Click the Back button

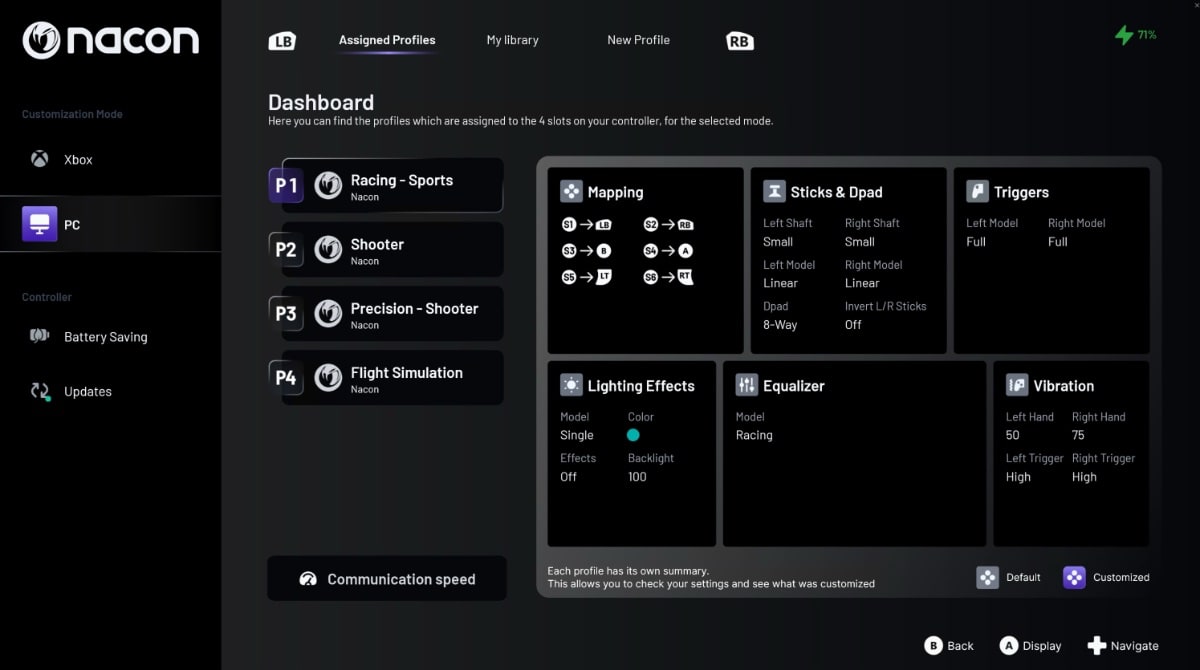[x=949, y=646]
